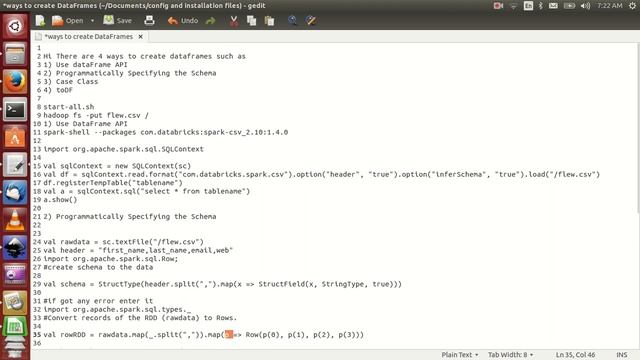Open the Bluetooth indicator menu
This screenshot has height=360, width=640.
540,6
